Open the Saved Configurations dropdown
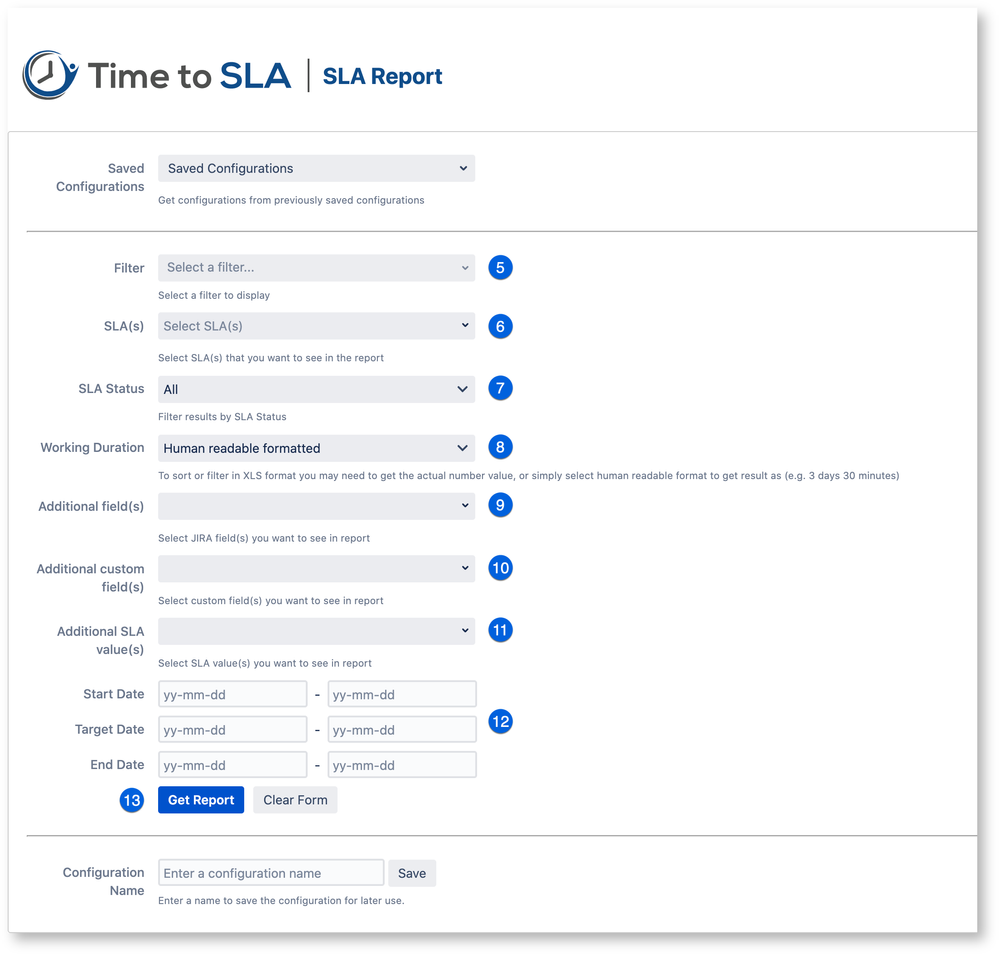The image size is (999, 955). click(x=316, y=168)
